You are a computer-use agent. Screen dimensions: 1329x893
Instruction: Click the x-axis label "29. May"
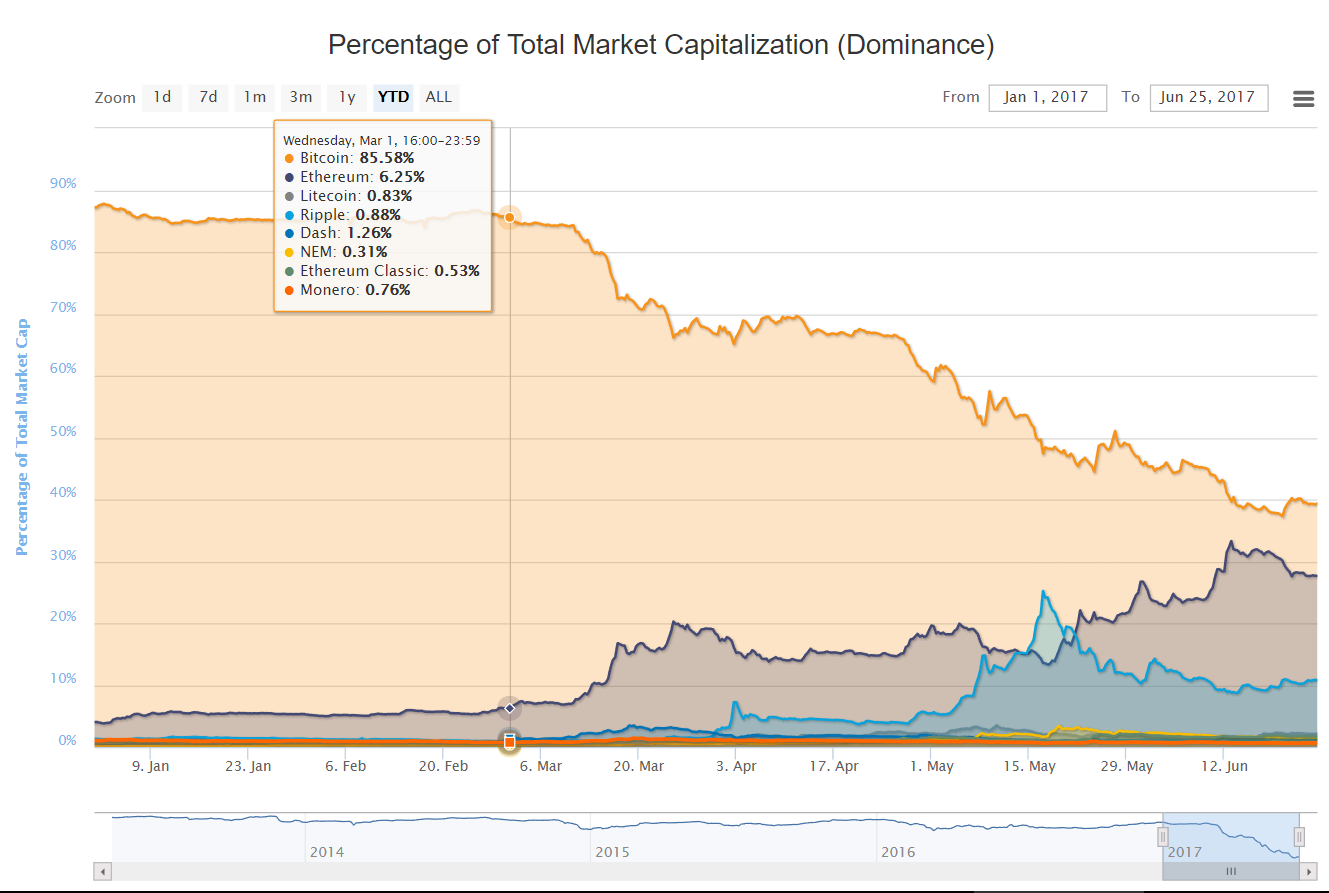(1127, 767)
